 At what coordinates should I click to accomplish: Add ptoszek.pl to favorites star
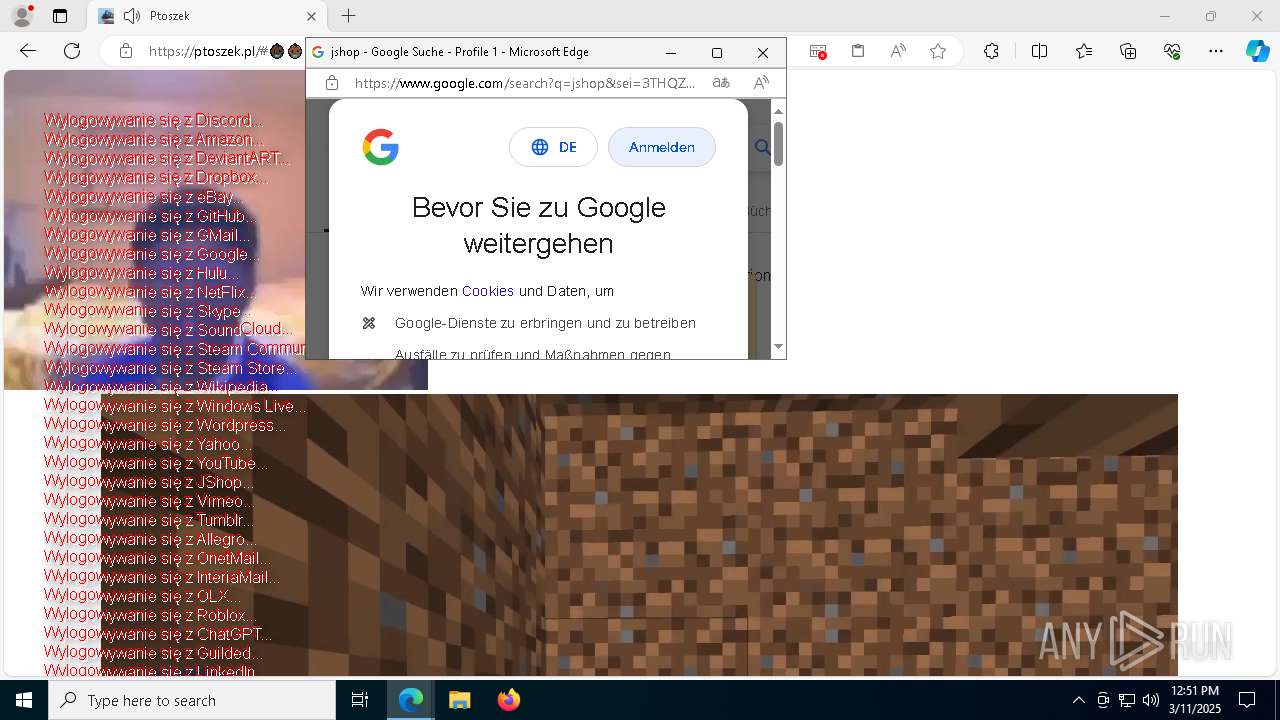click(938, 51)
